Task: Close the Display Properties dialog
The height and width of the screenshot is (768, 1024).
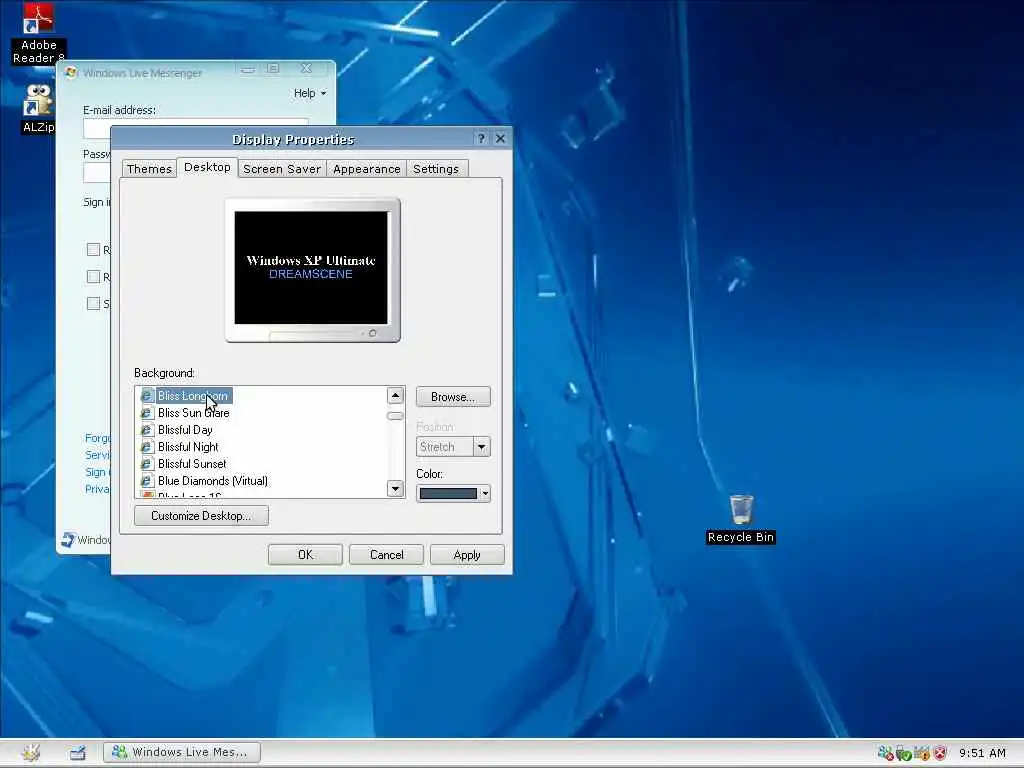Action: [x=500, y=138]
